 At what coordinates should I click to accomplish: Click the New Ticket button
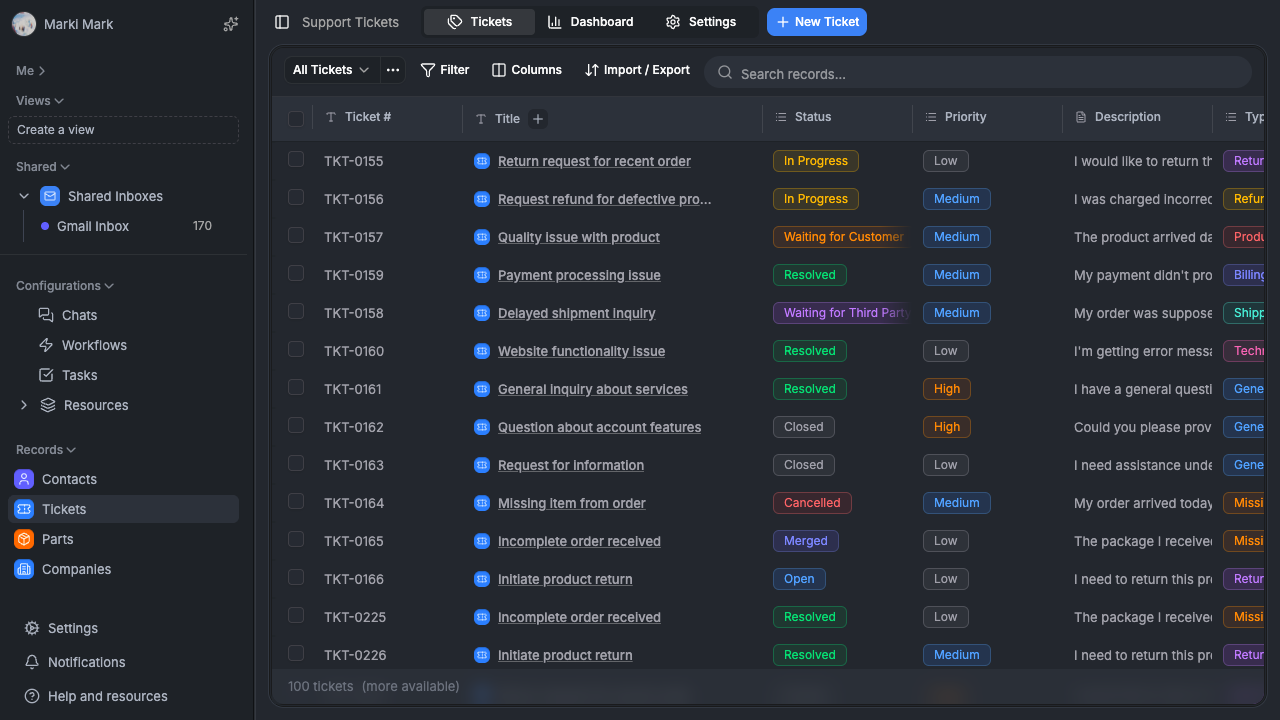tap(816, 22)
